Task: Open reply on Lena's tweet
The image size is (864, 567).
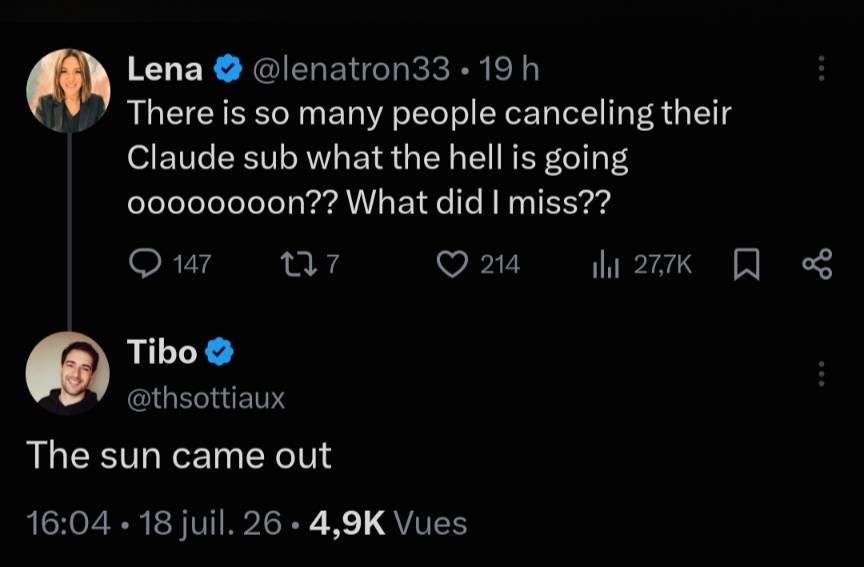Action: [145, 264]
